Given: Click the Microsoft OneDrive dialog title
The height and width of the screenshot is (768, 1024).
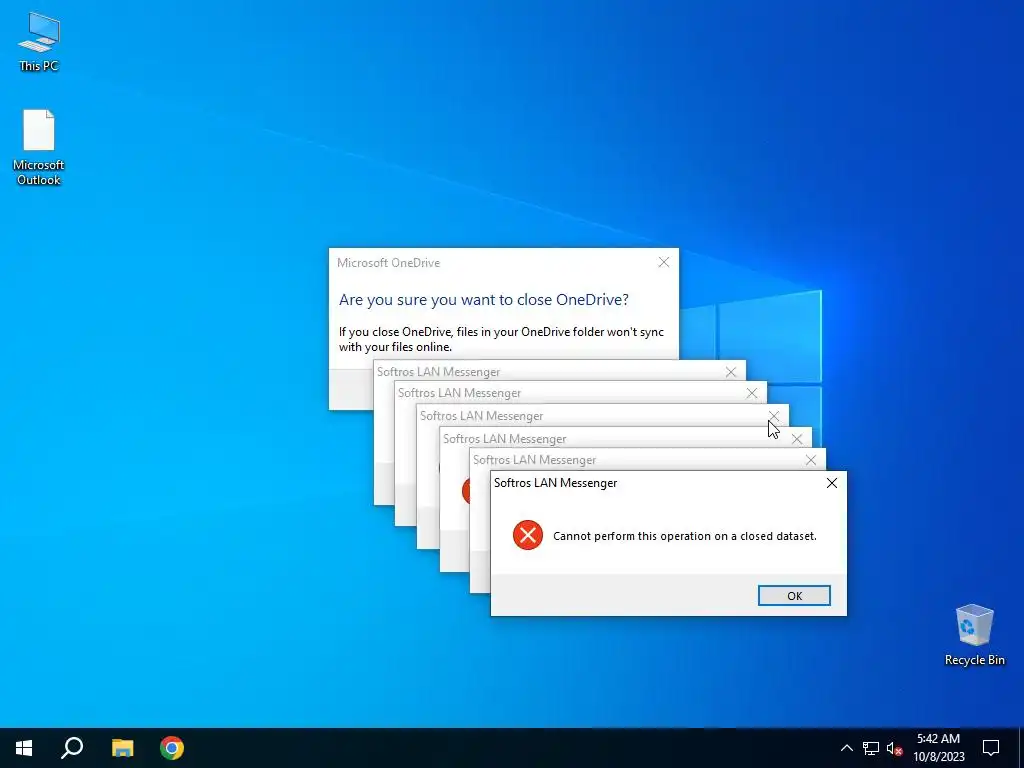Looking at the screenshot, I should point(389,263).
